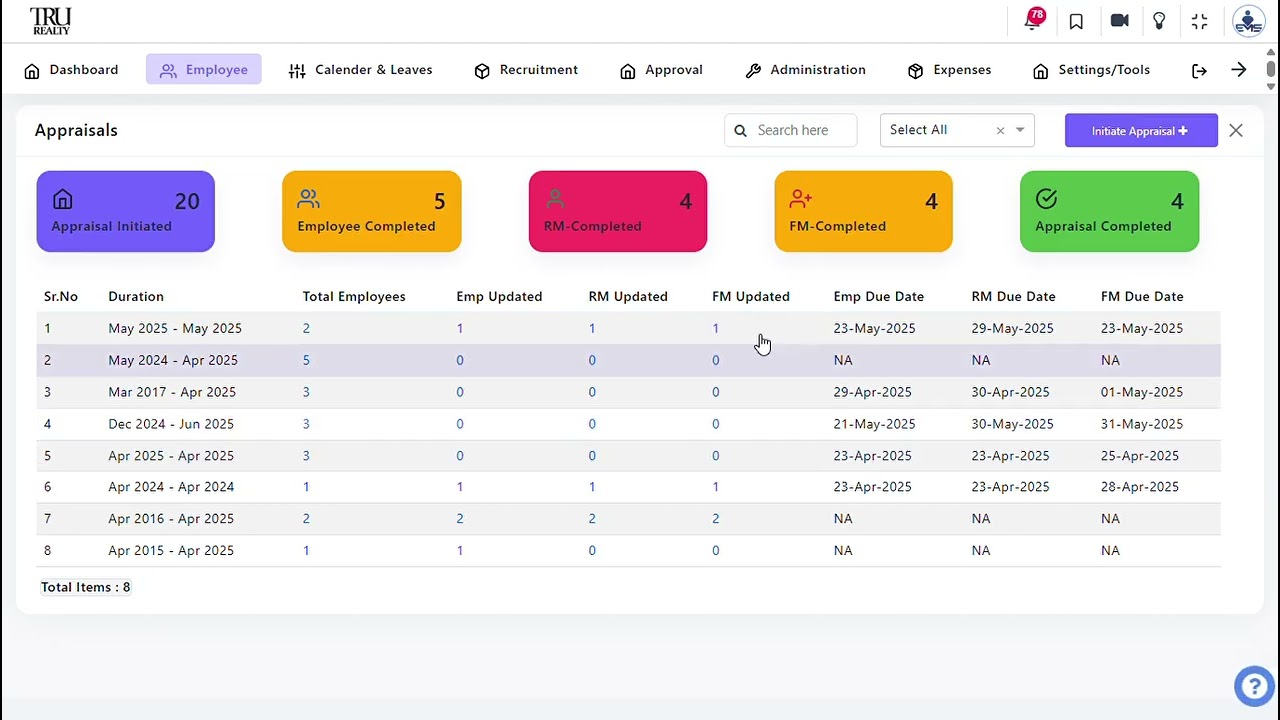
Task: Click the TRU Realty logo
Action: (50, 21)
